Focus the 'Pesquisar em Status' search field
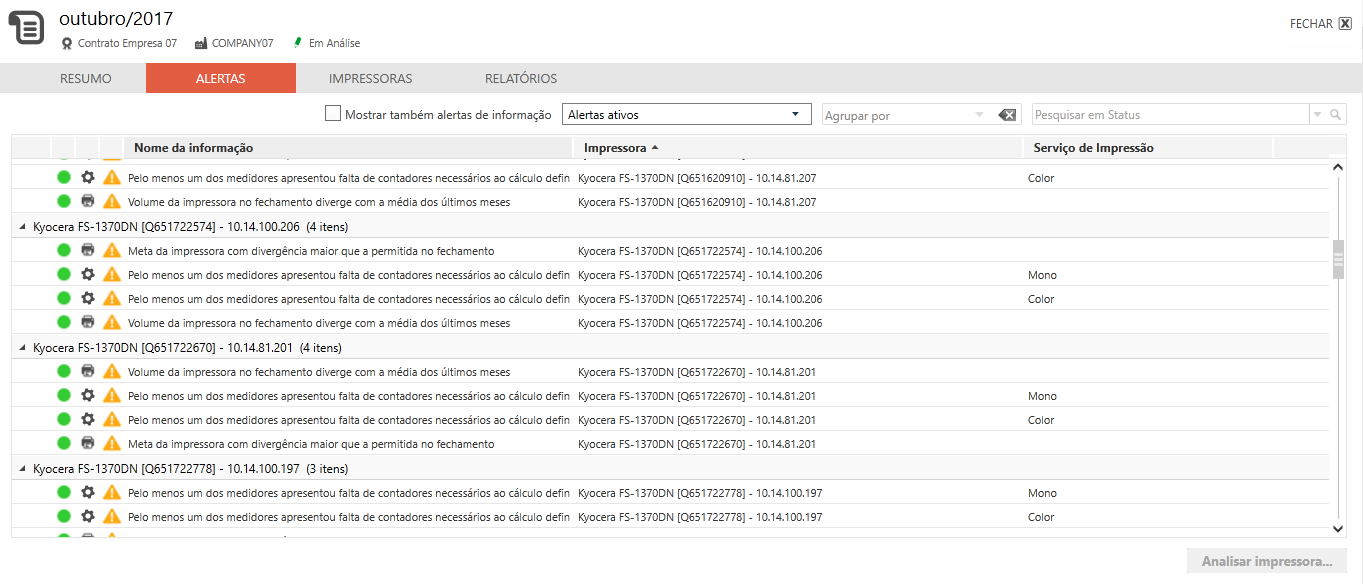 (x=1169, y=115)
